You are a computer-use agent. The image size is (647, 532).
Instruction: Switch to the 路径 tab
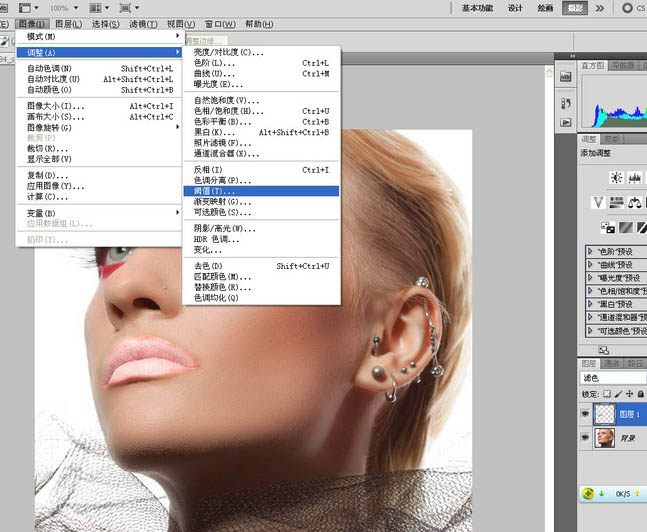click(635, 363)
